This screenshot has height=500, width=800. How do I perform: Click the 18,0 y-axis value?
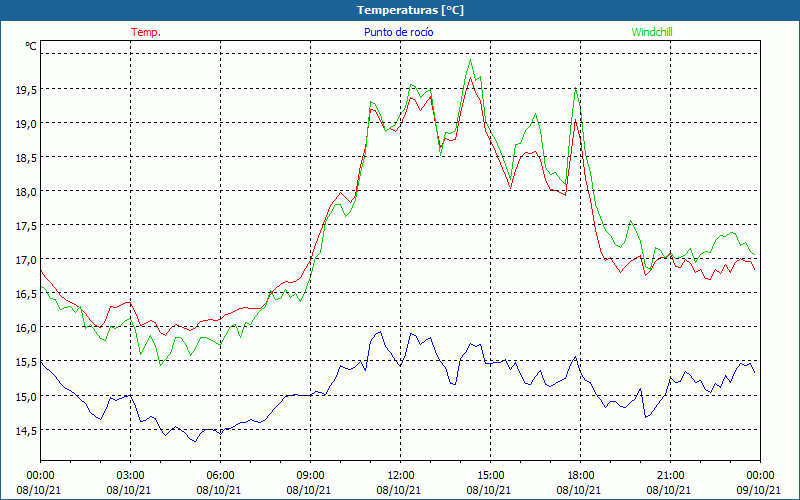click(26, 192)
